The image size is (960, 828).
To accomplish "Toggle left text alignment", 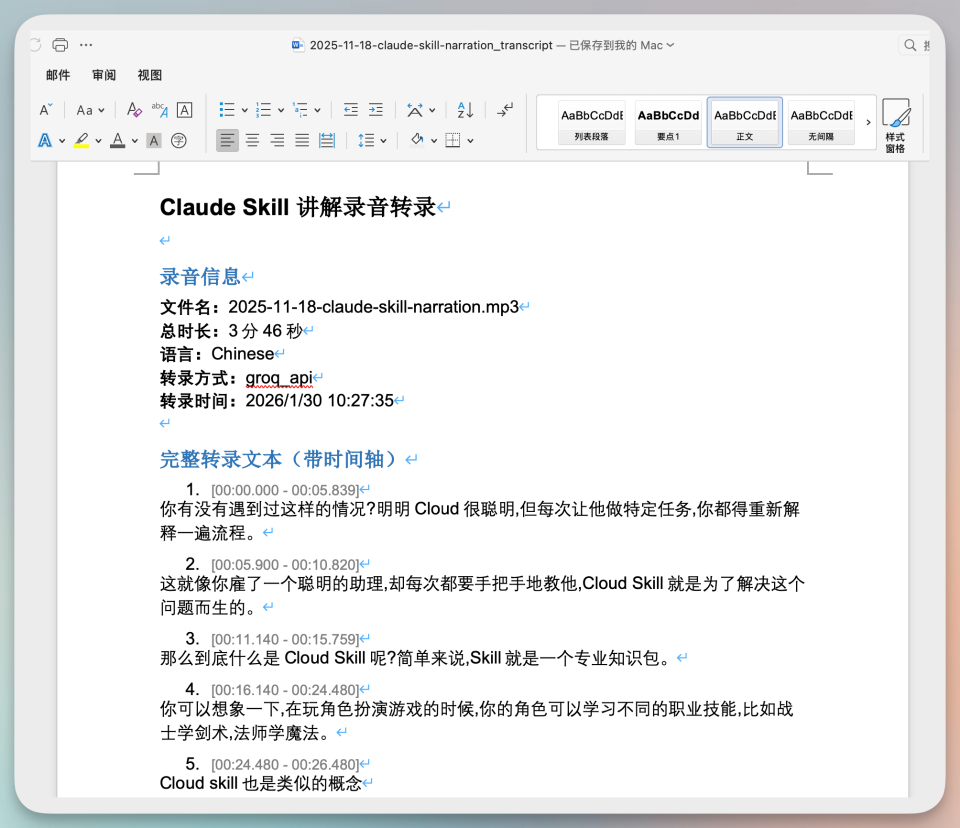I will pos(228,141).
